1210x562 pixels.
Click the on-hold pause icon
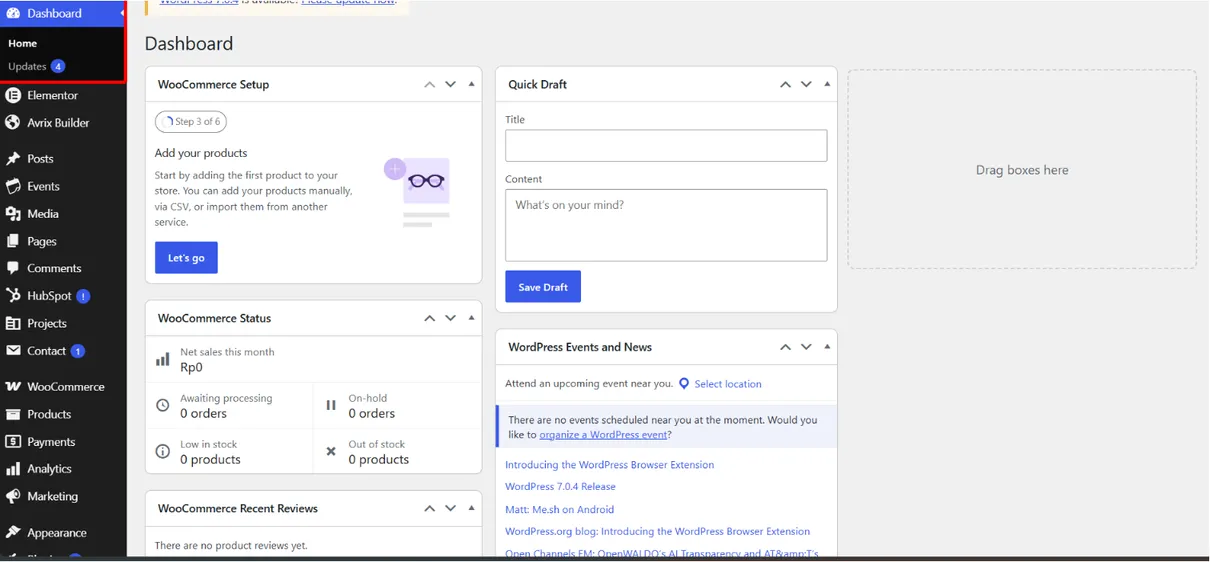(x=331, y=405)
